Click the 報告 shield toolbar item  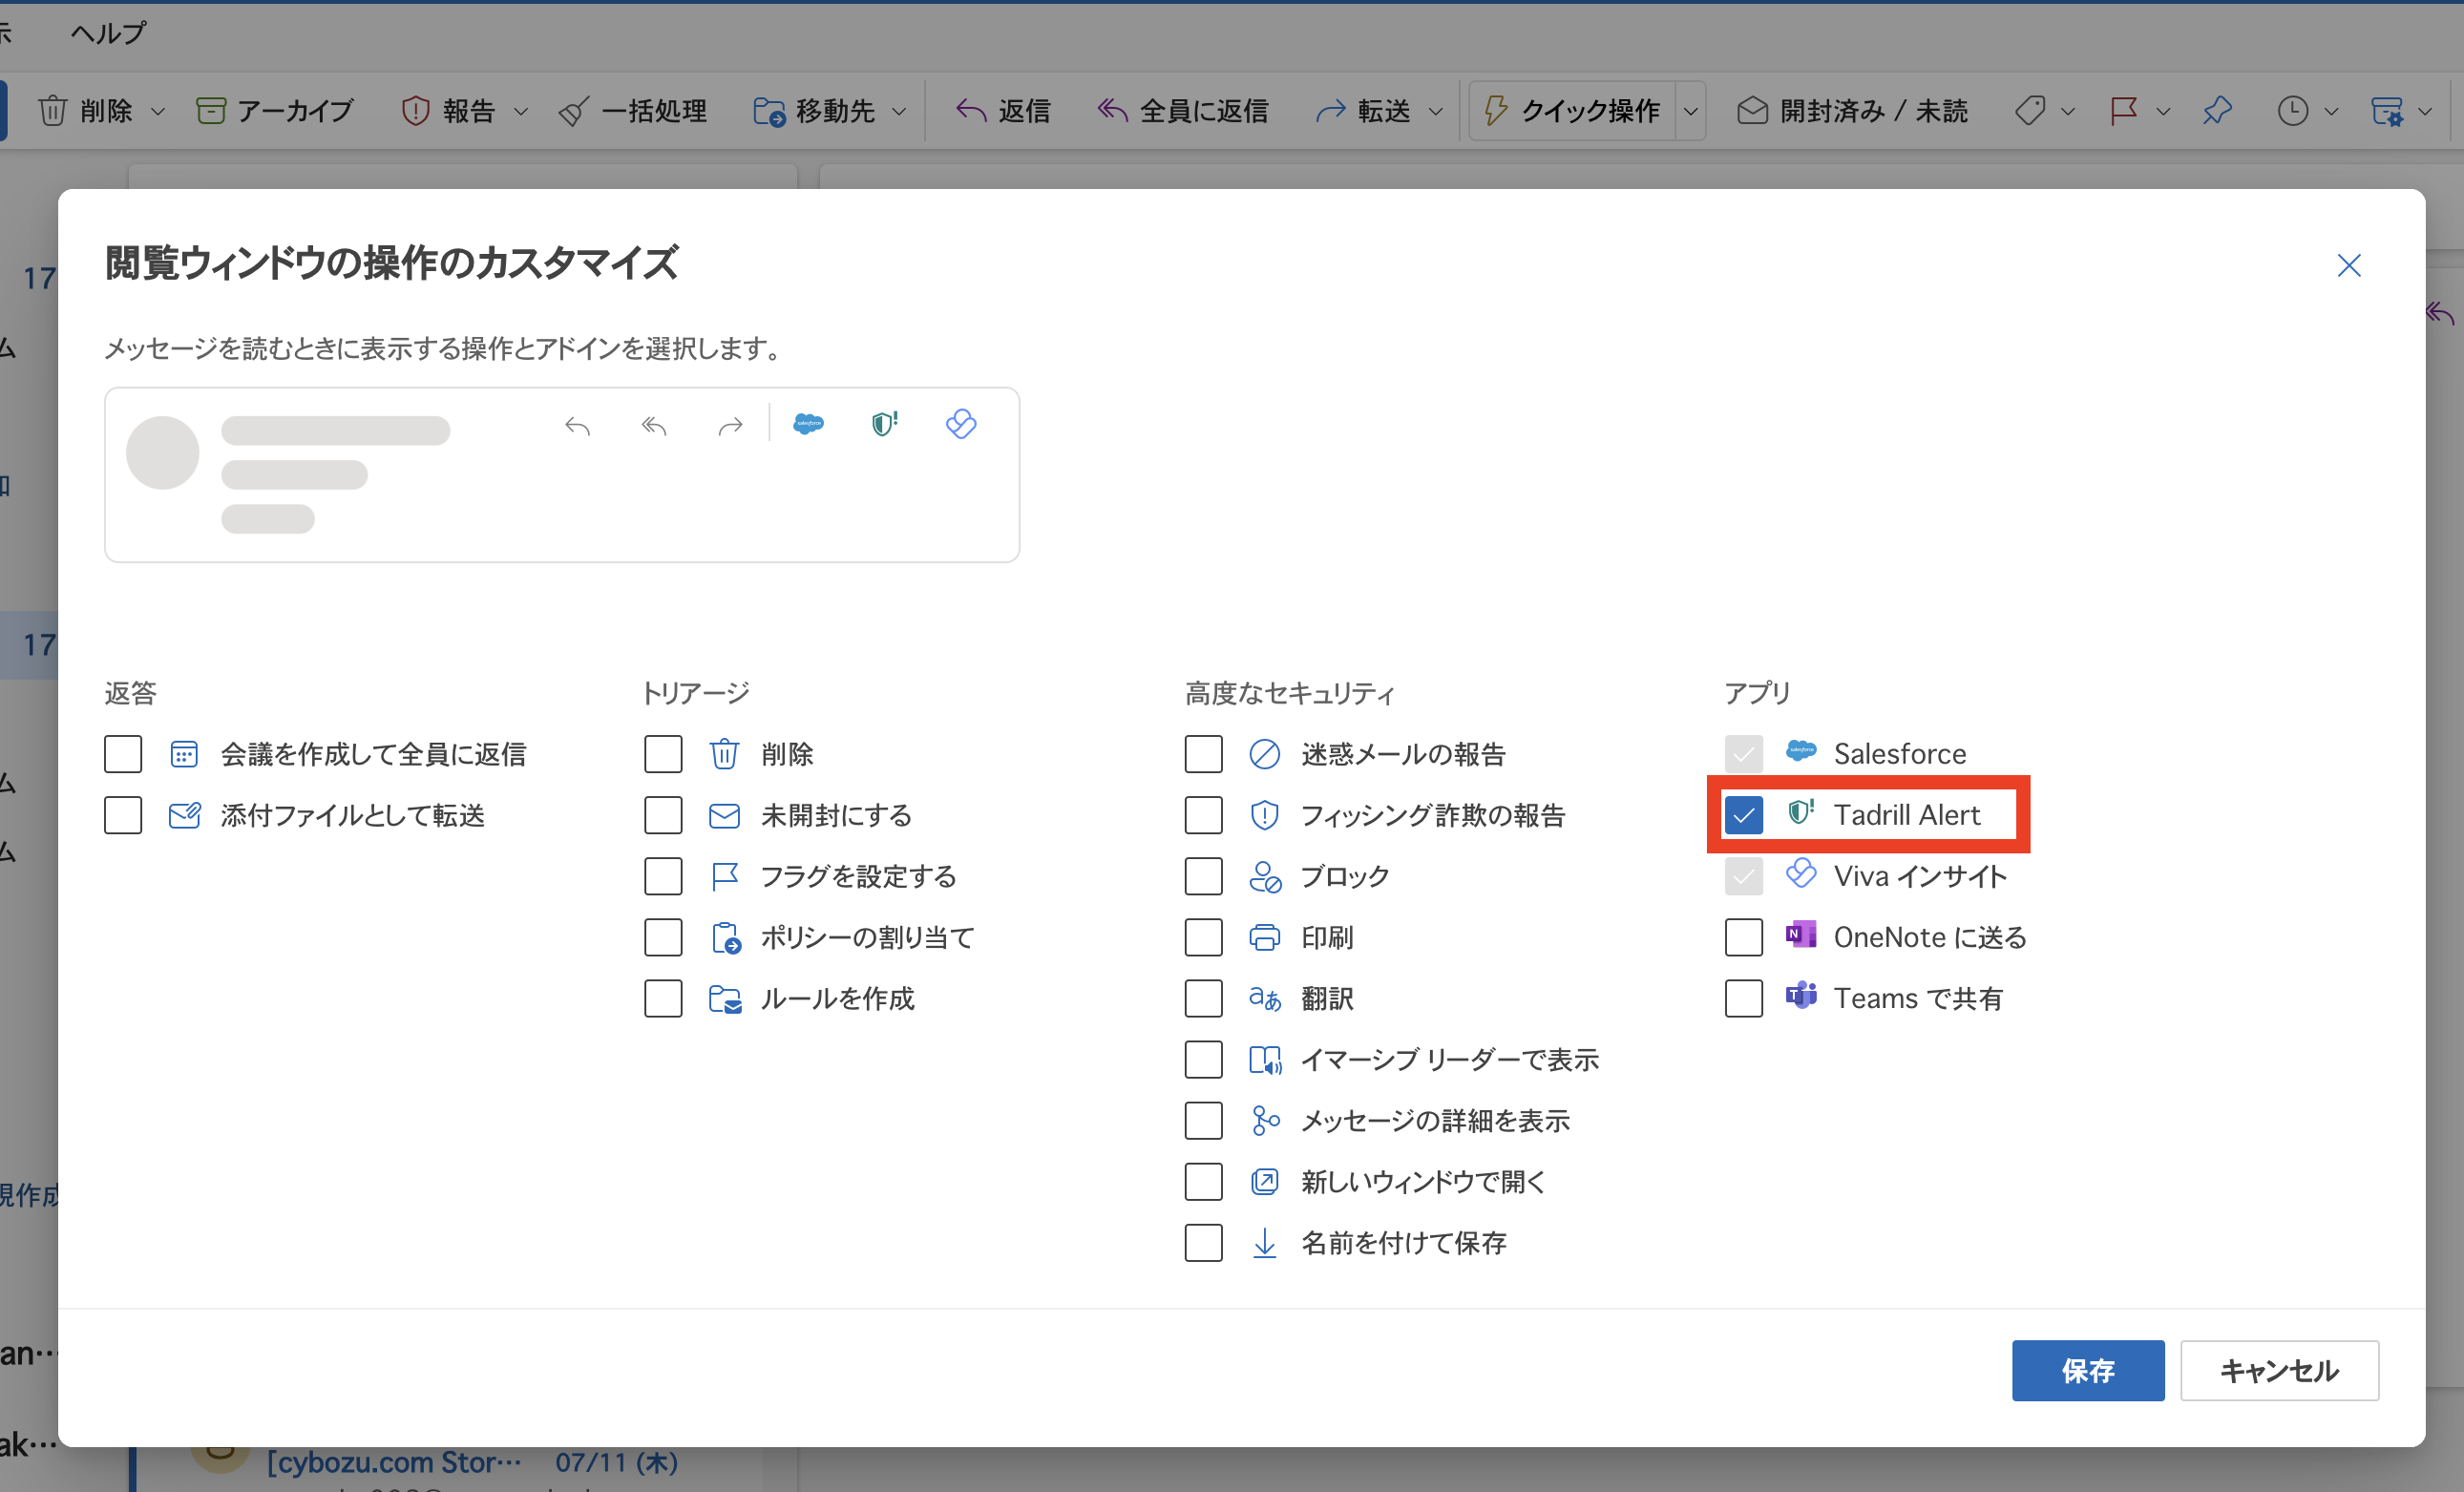click(x=448, y=110)
